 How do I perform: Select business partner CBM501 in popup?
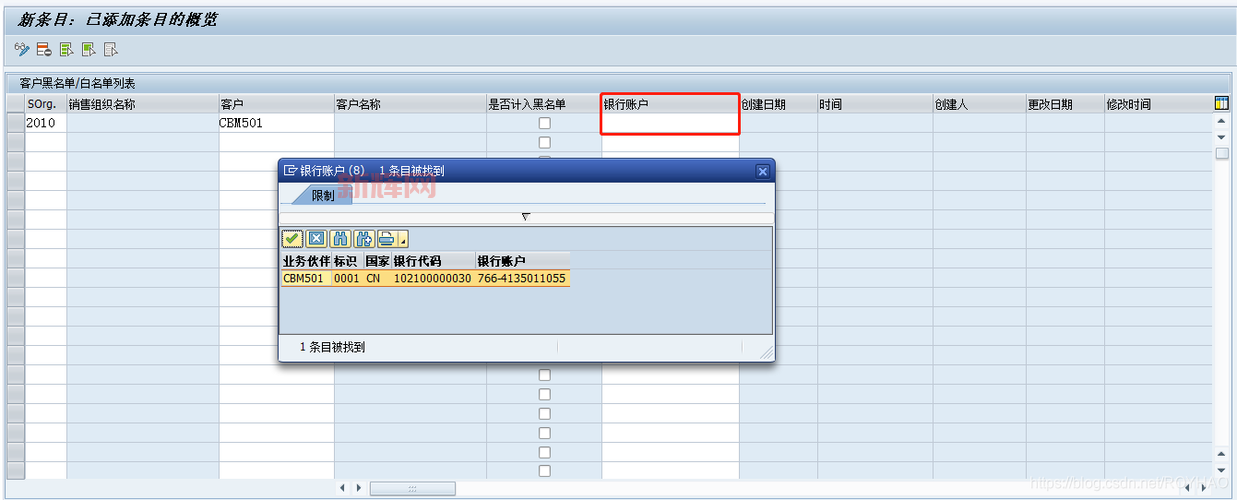point(306,278)
